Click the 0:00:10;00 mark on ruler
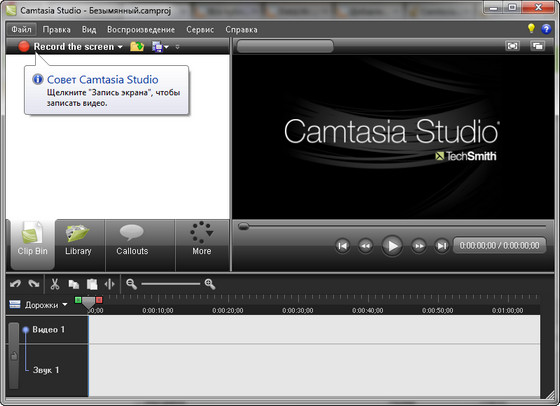Image resolution: width=560 pixels, height=406 pixels. [x=158, y=311]
